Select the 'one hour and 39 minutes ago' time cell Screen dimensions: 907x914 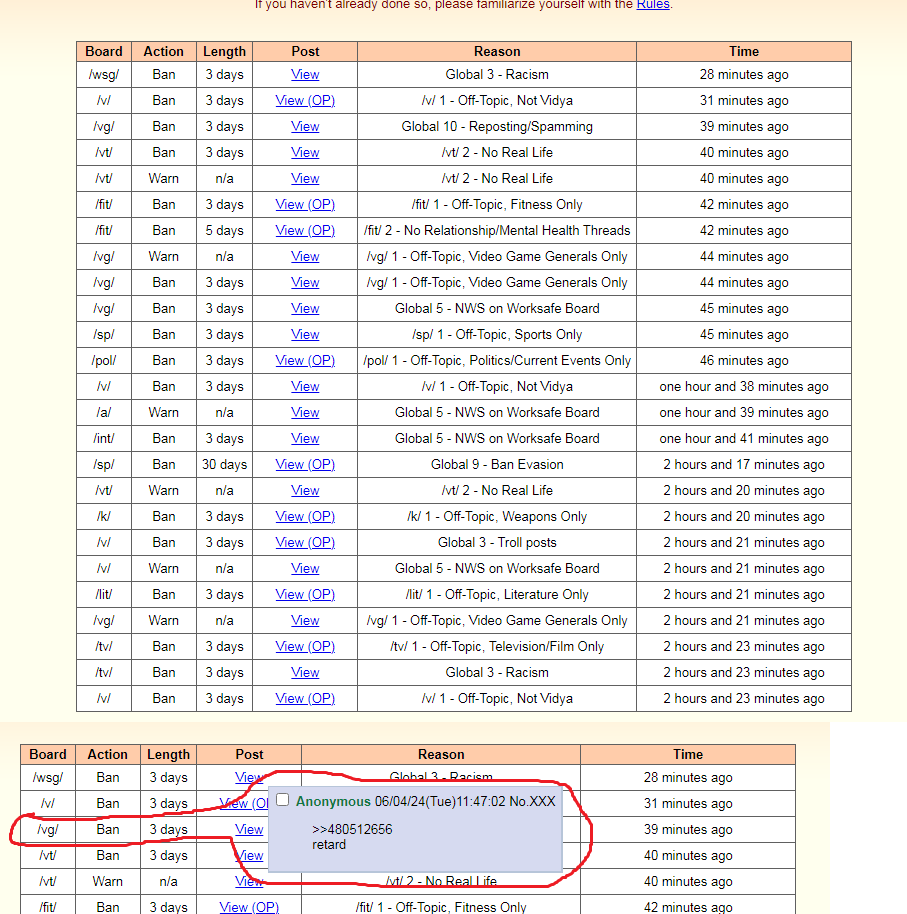744,413
